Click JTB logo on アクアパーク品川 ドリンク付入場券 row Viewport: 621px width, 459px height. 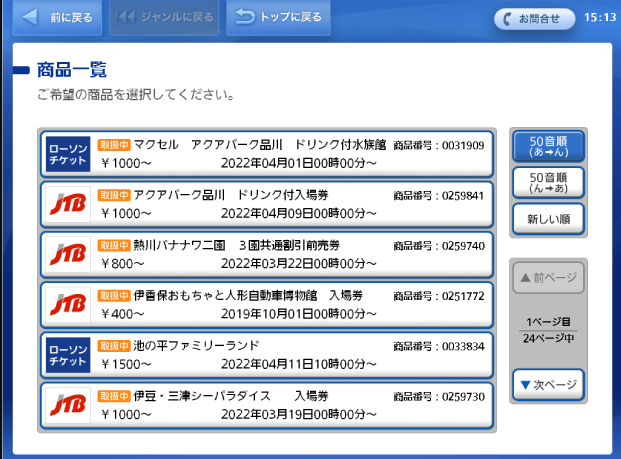[68, 204]
